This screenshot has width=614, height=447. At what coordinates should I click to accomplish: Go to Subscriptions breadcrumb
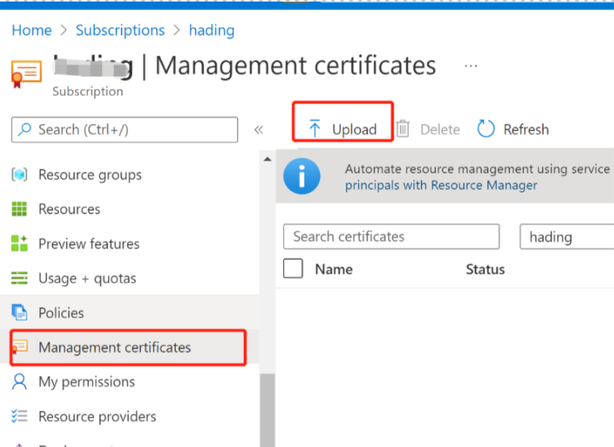pos(120,30)
